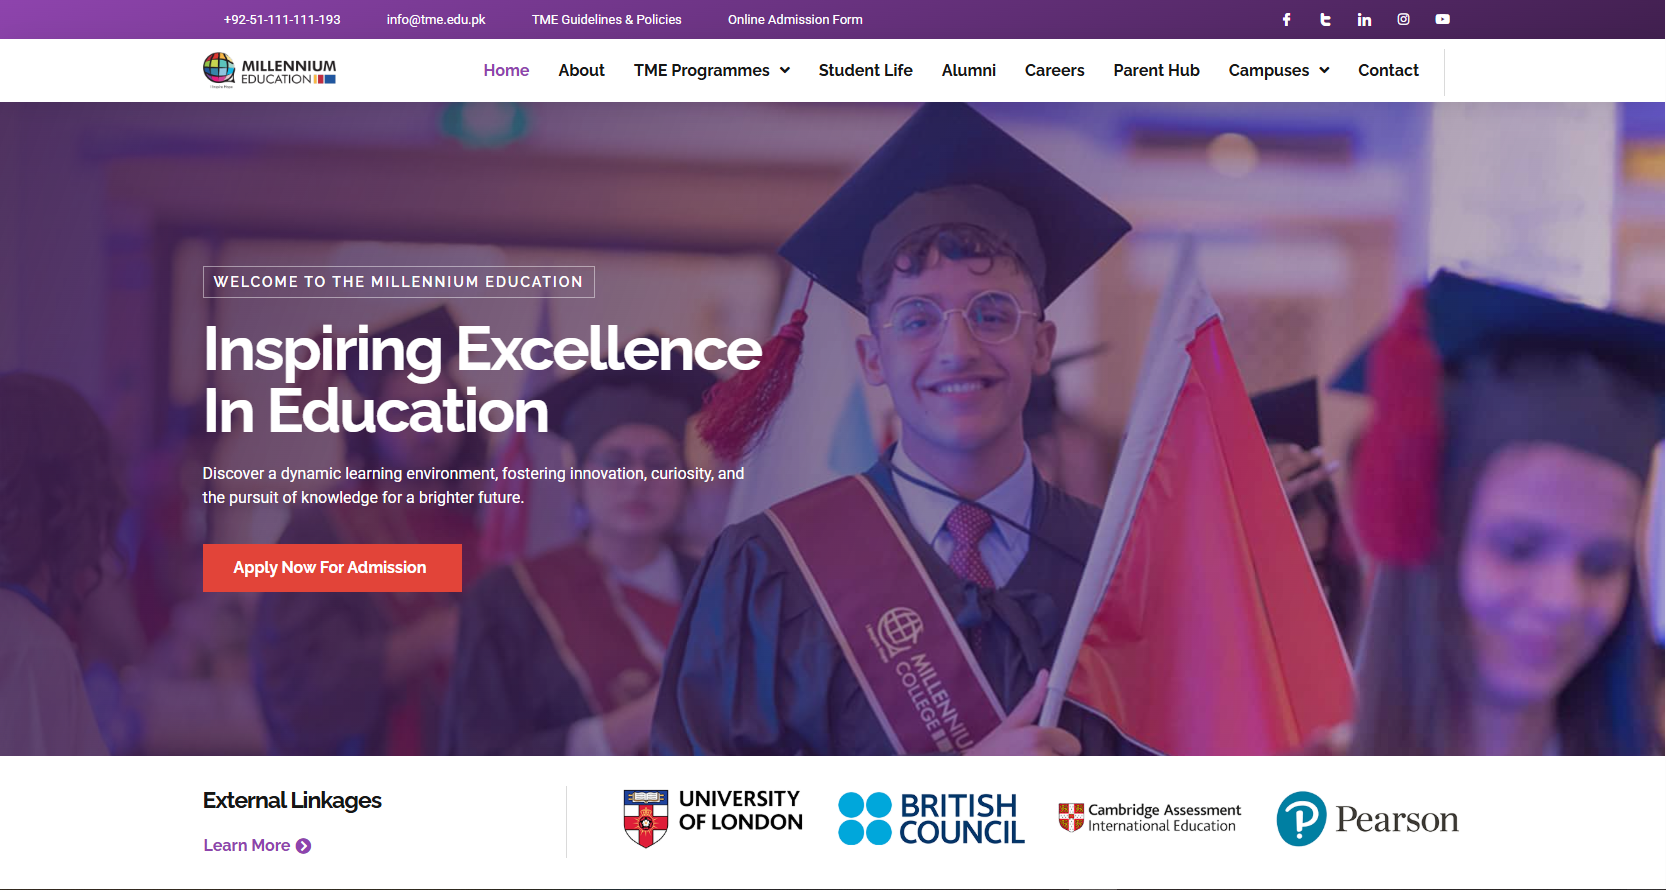
Task: Click the University of London logo
Action: (x=713, y=817)
